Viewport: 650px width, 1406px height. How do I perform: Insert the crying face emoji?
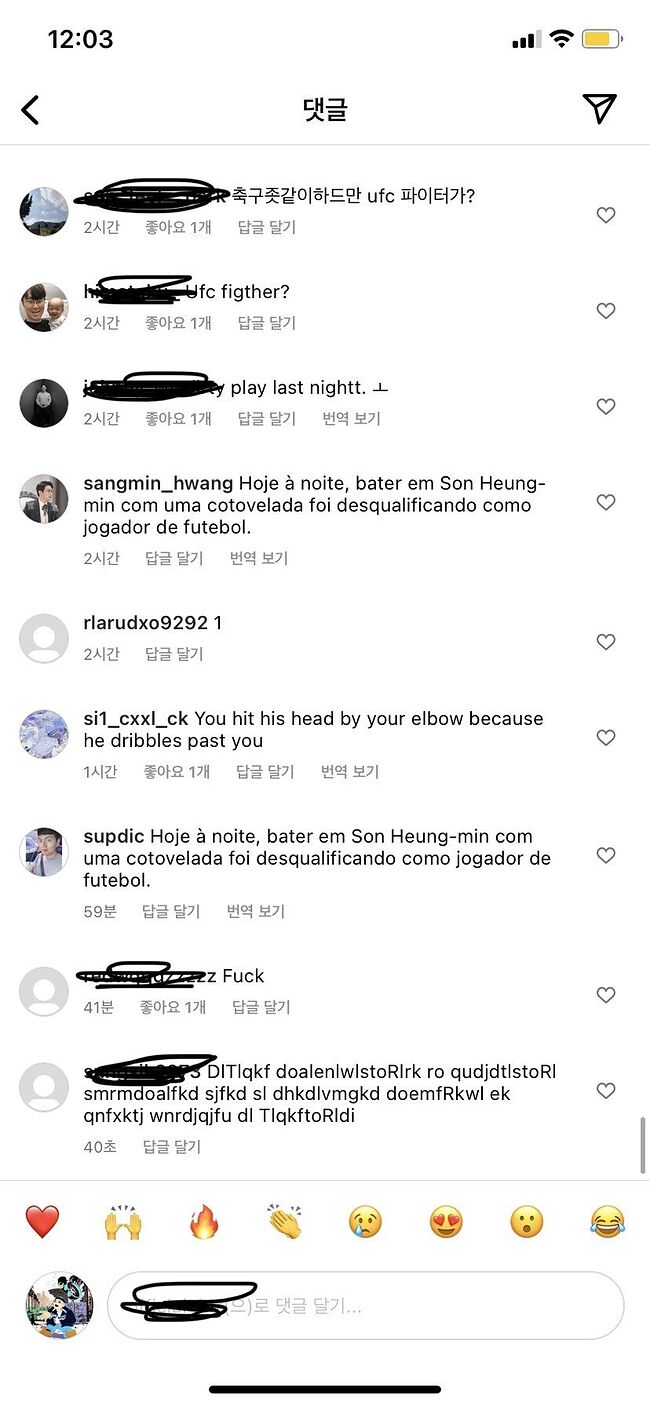coord(365,1222)
